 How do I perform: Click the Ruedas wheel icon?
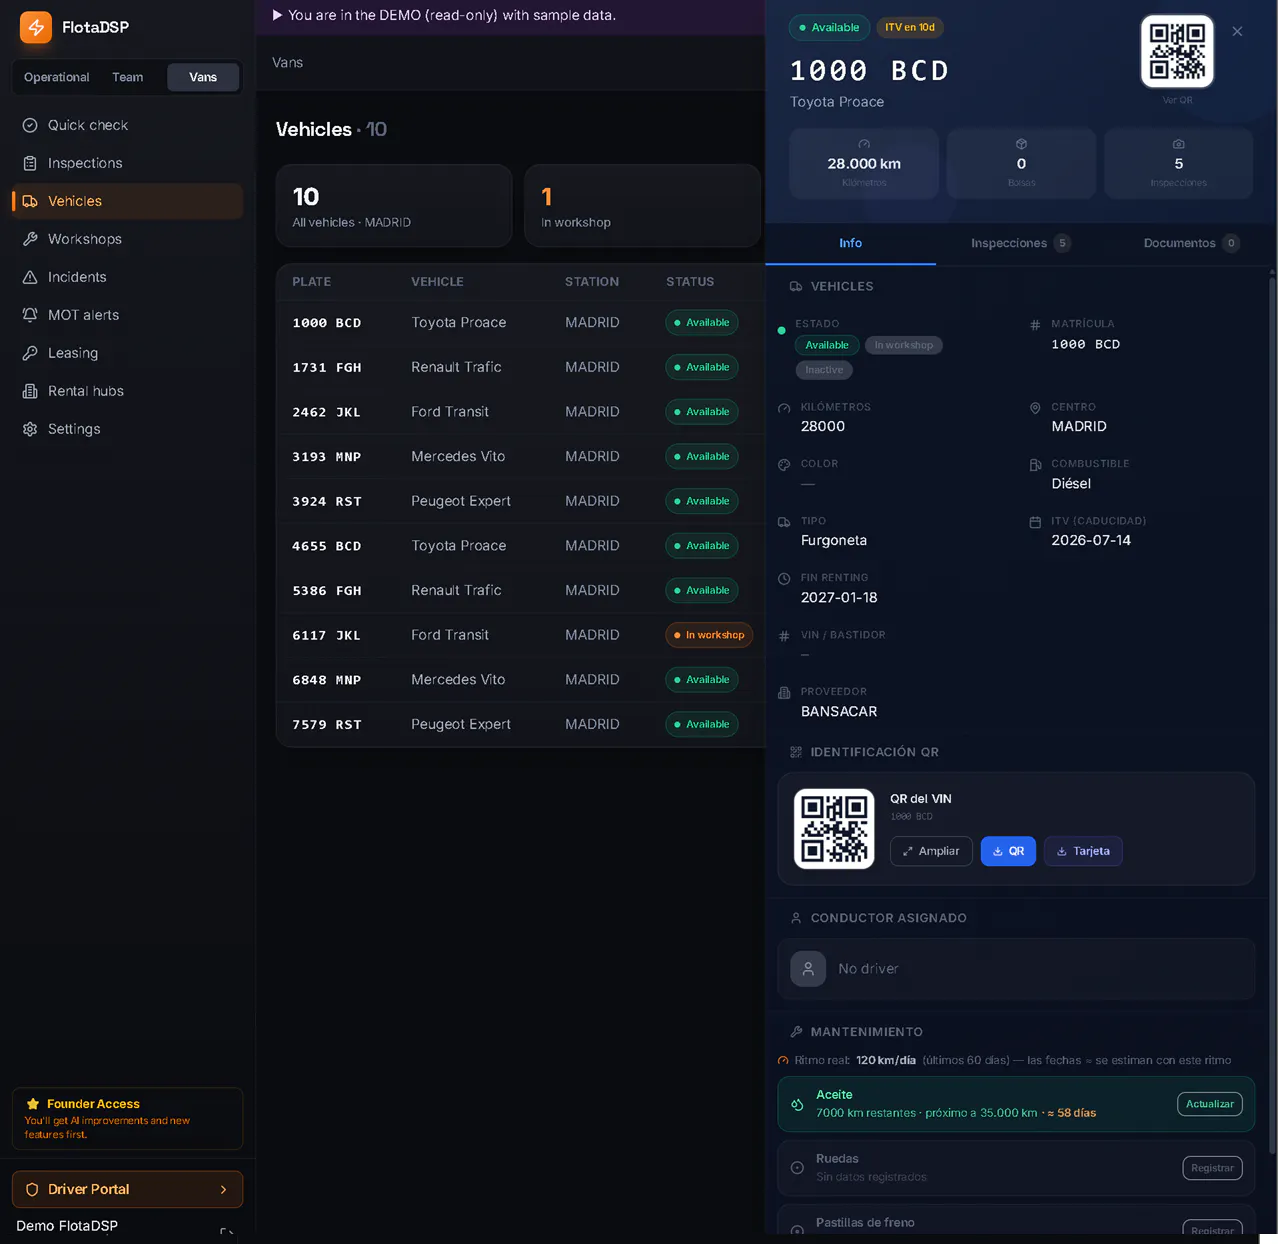pos(797,1168)
